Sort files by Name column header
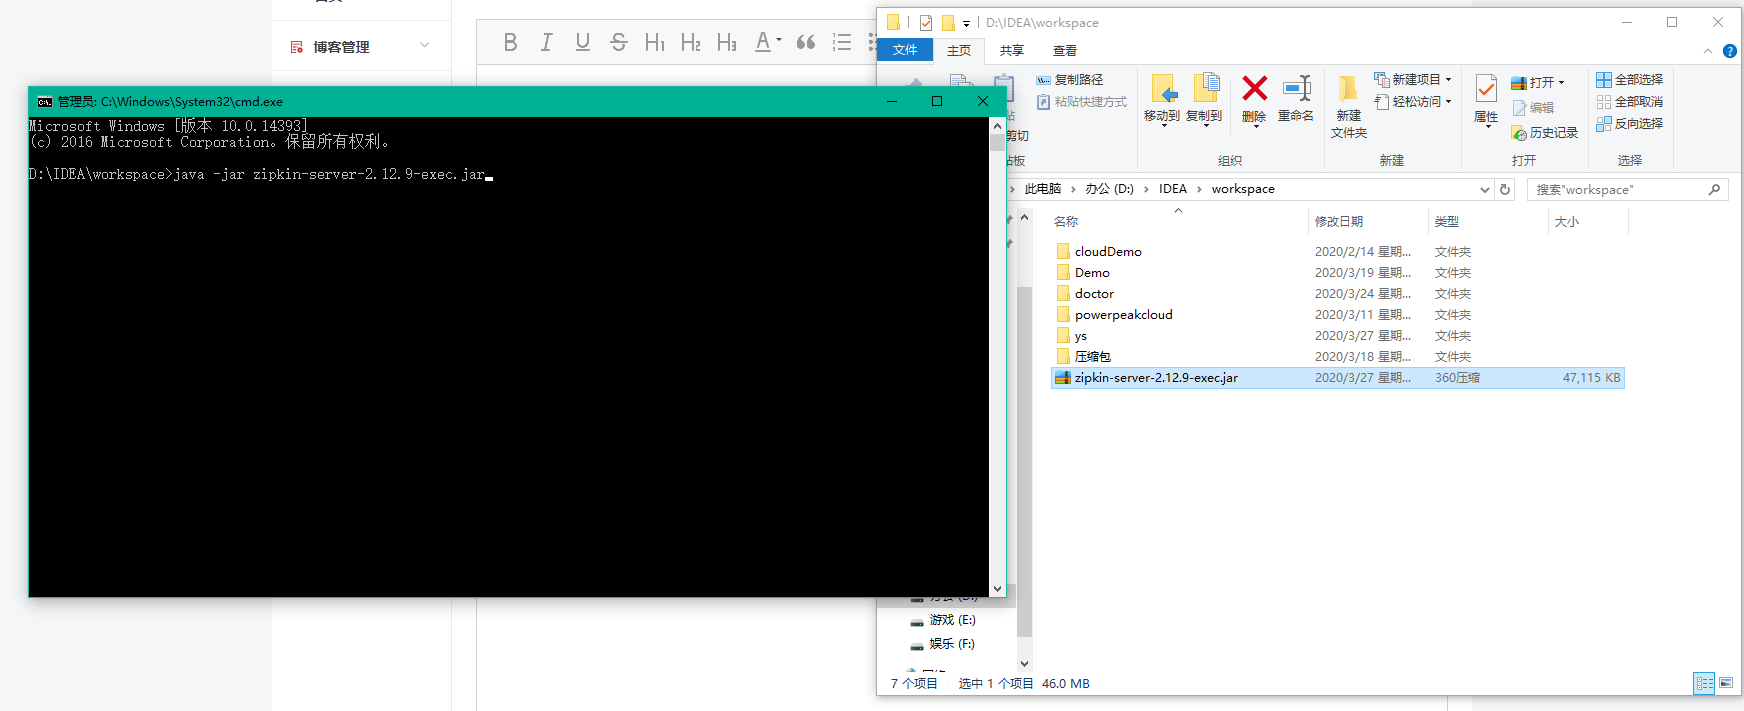 point(1066,222)
